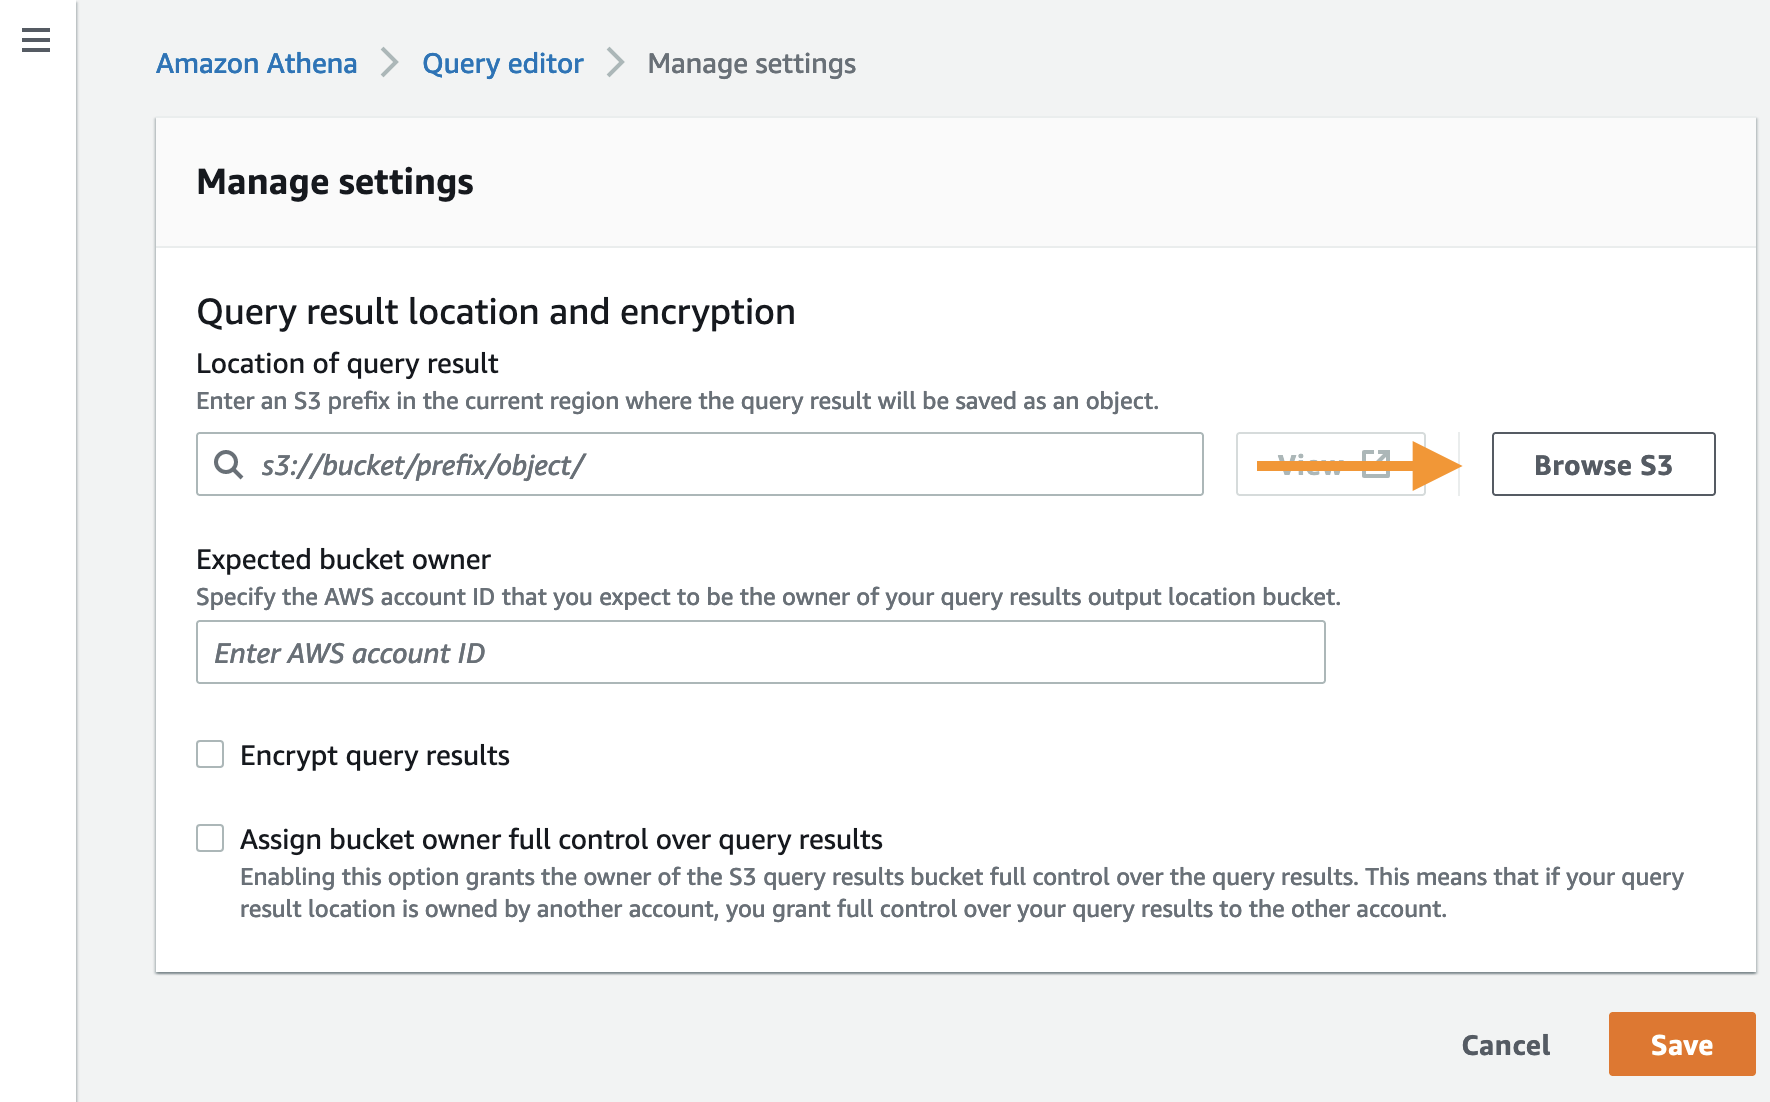Enable the Encrypt query results checkbox
Image resolution: width=1770 pixels, height=1102 pixels.
pos(210,754)
